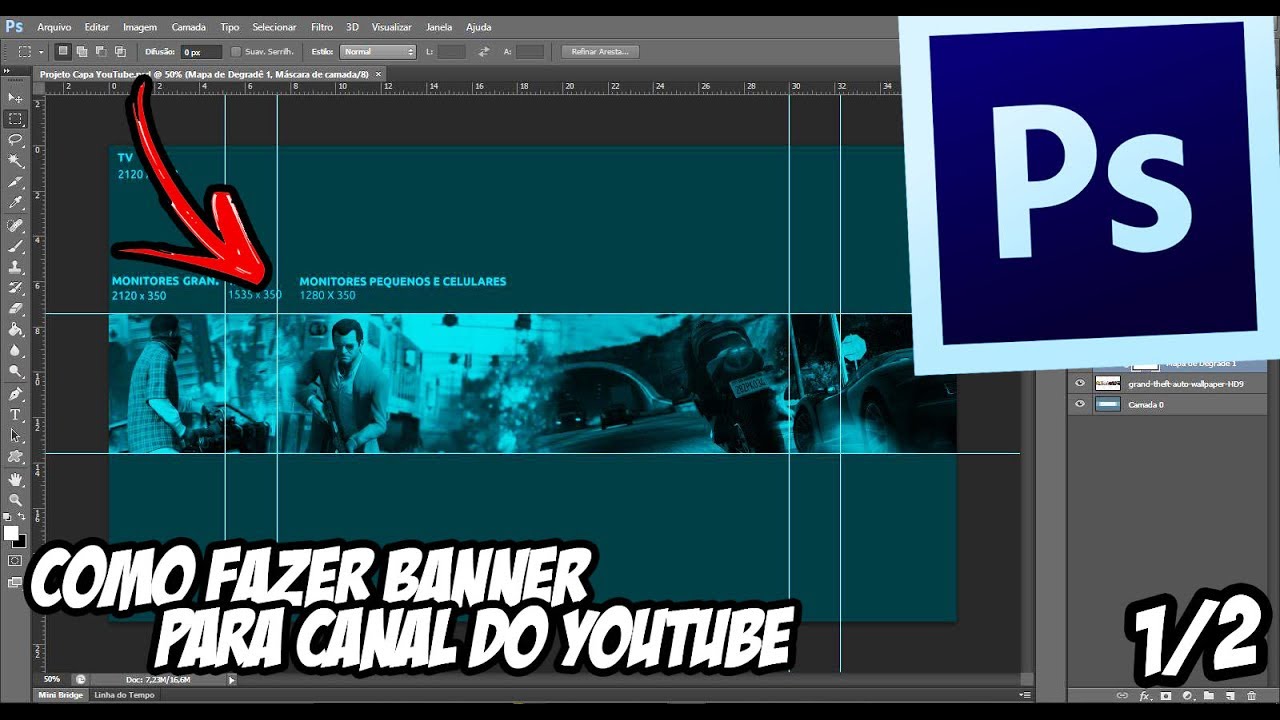This screenshot has height=720, width=1280.
Task: Change the screen mode
Action: 15,582
